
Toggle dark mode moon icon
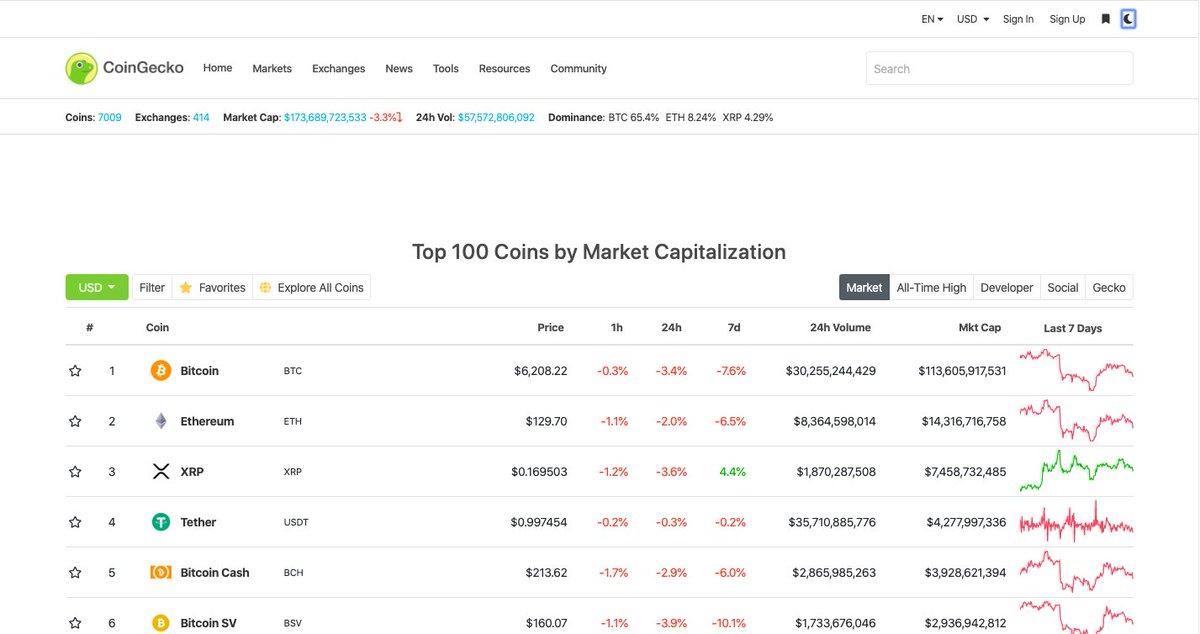pos(1128,19)
